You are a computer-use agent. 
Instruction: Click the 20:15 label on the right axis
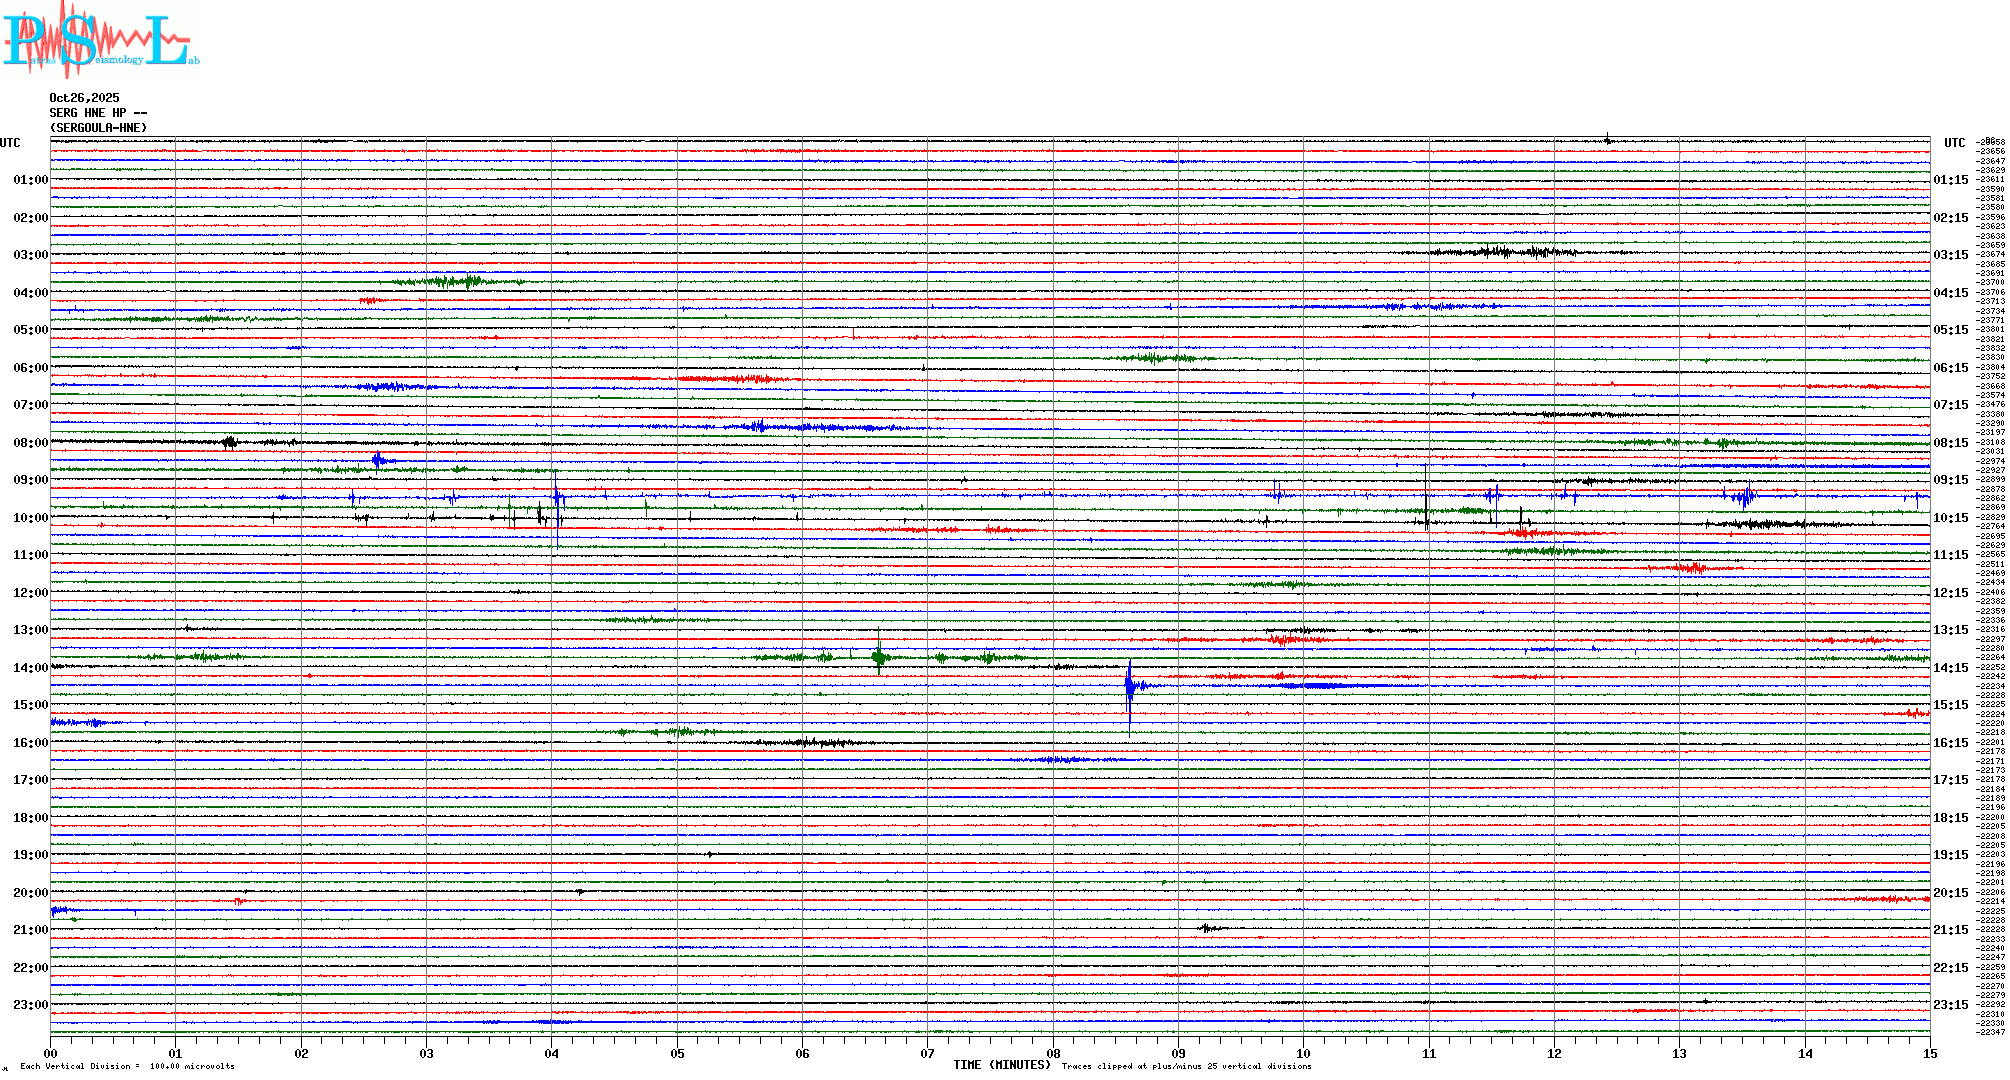(x=1950, y=893)
